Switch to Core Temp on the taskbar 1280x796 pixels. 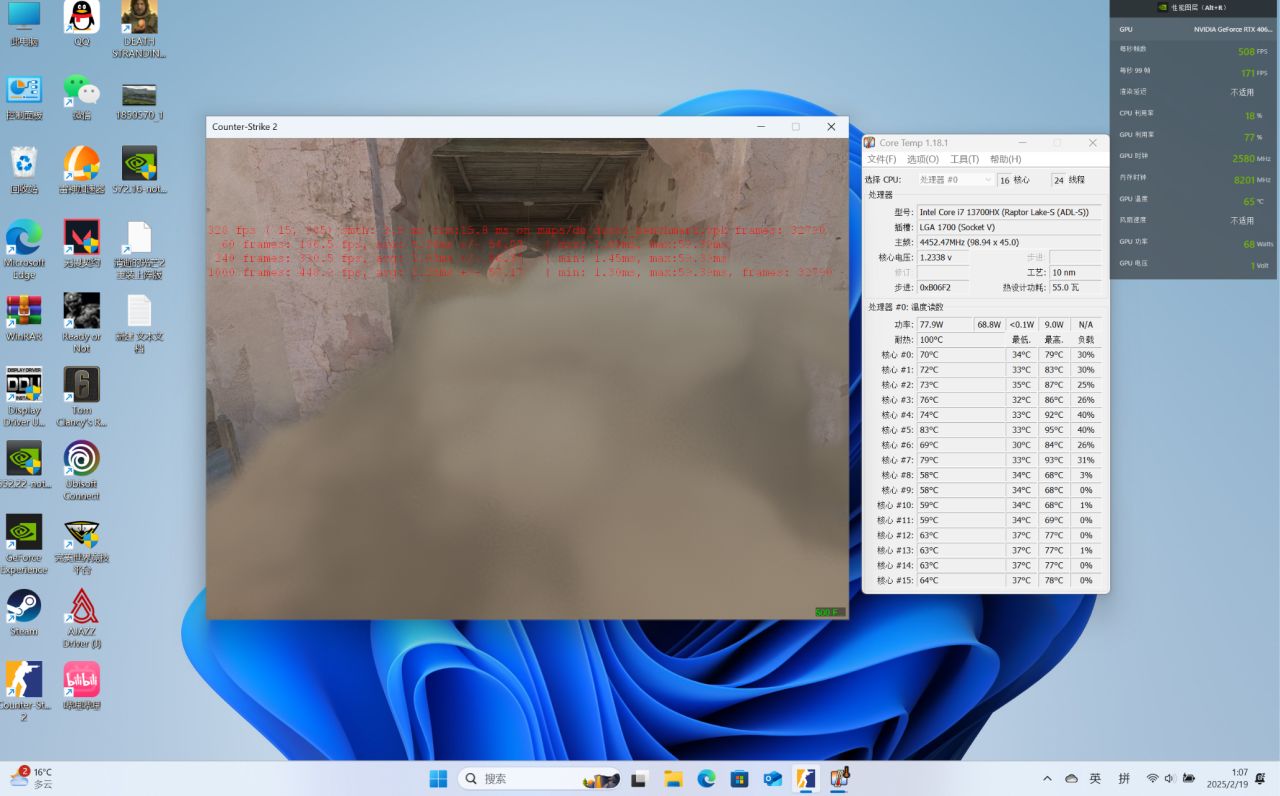838,778
